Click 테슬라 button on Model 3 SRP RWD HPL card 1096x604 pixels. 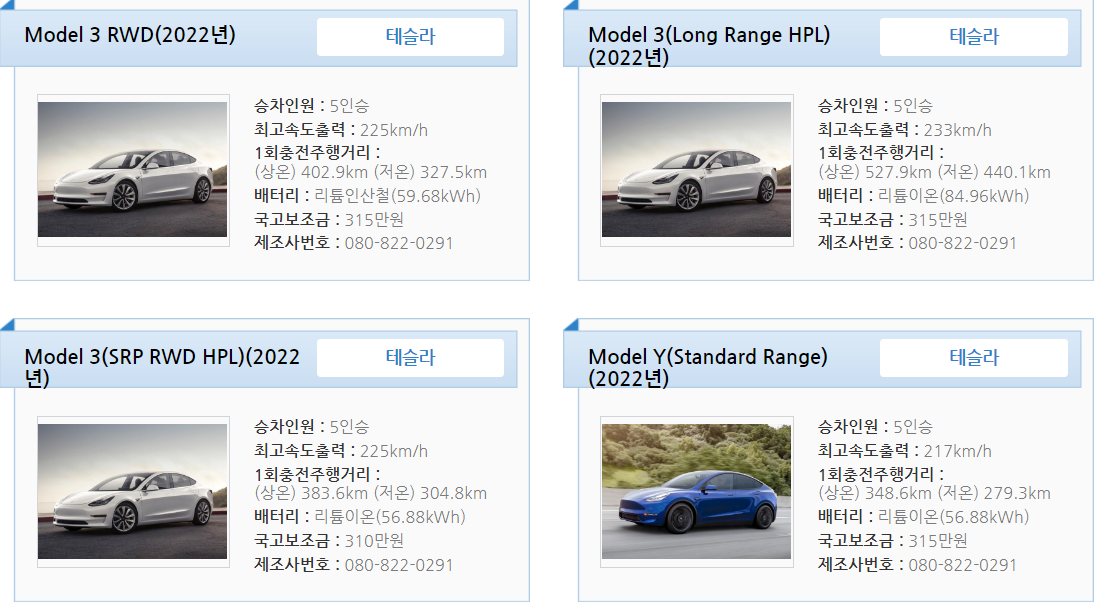[410, 358]
